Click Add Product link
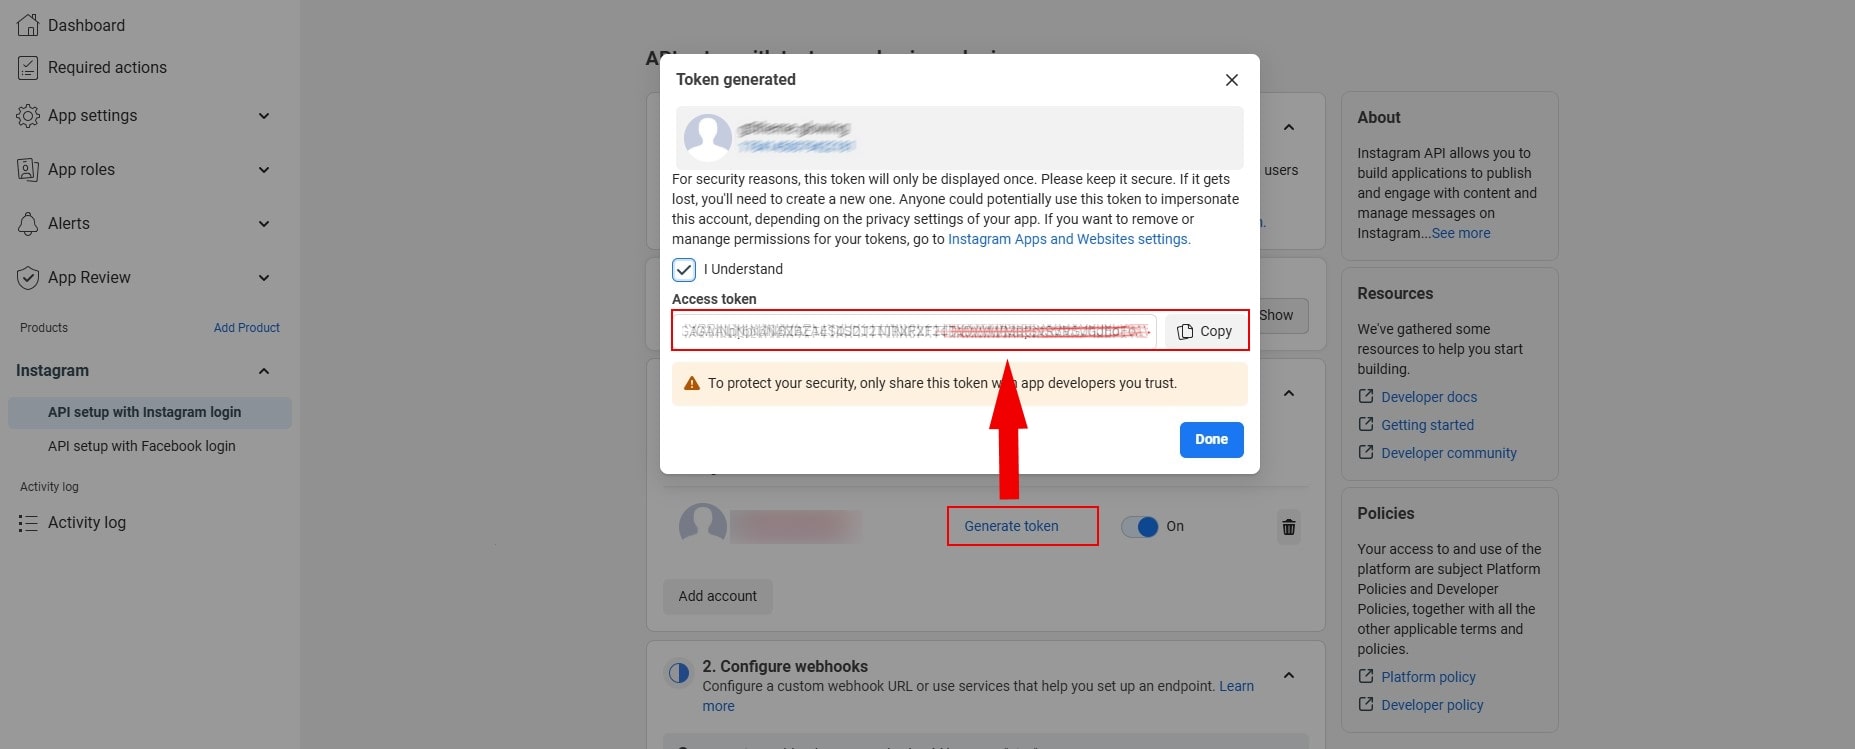 click(x=246, y=328)
